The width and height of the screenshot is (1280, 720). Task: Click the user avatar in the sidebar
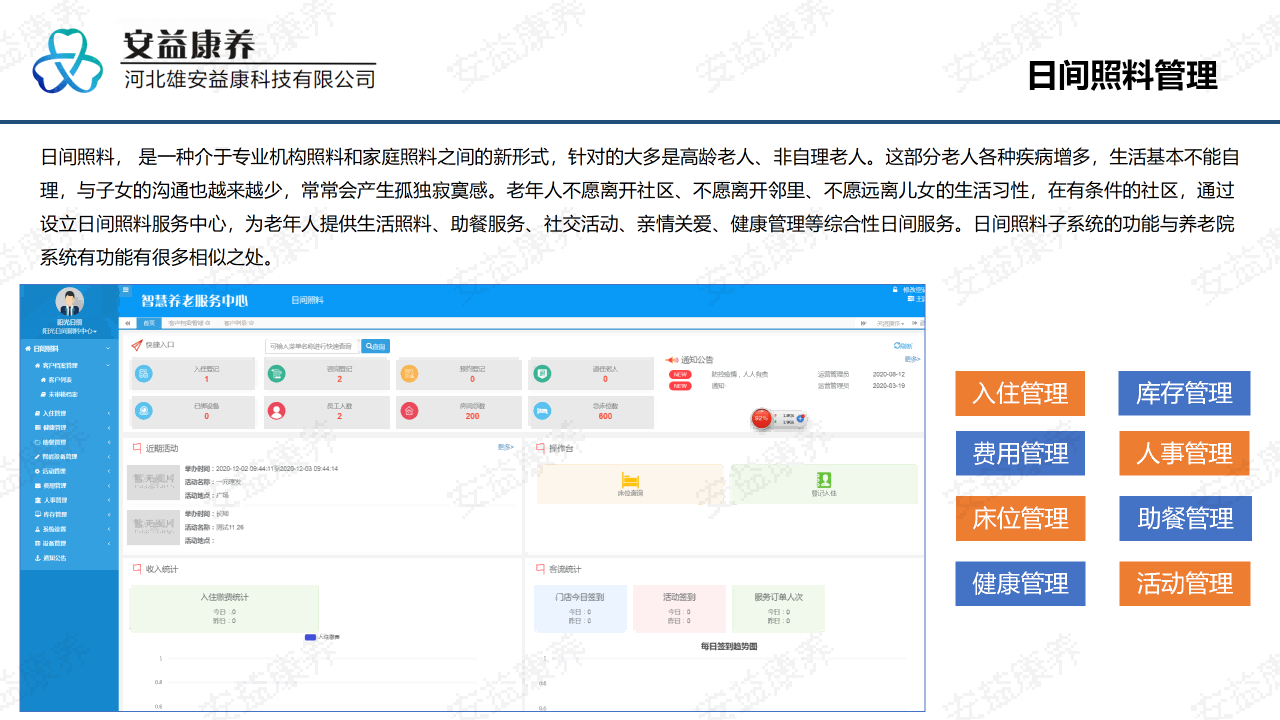(69, 301)
